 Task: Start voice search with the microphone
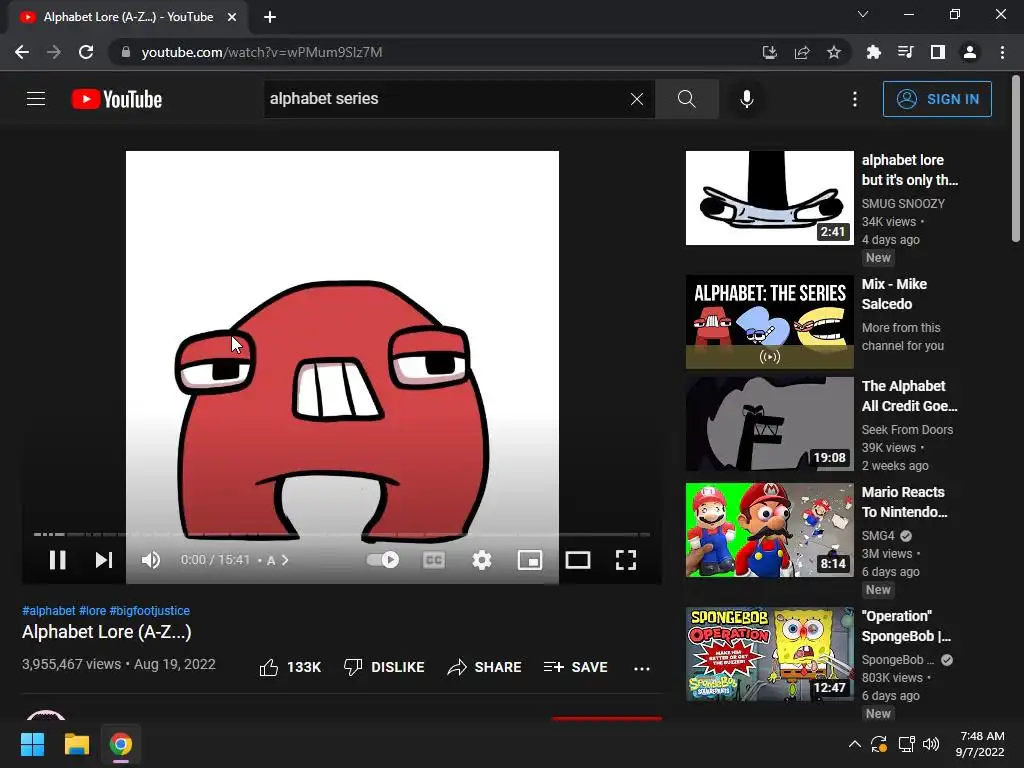(746, 99)
